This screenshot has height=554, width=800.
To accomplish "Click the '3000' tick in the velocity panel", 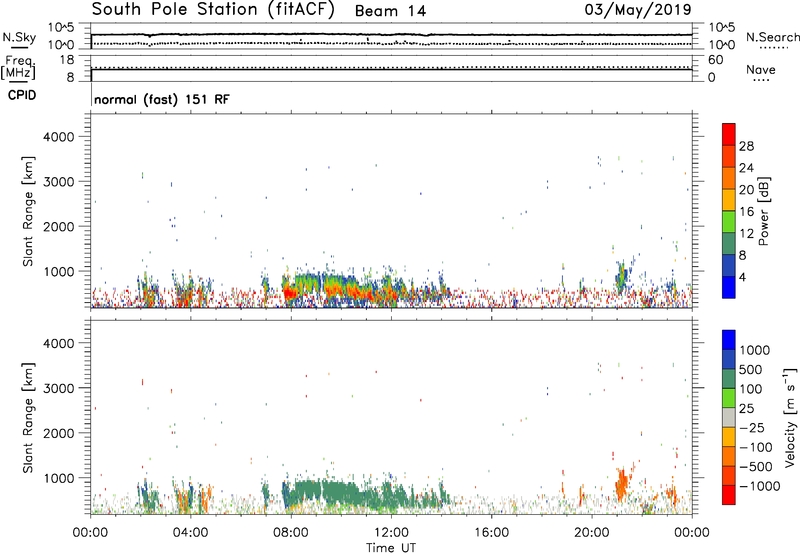I will pos(58,388).
